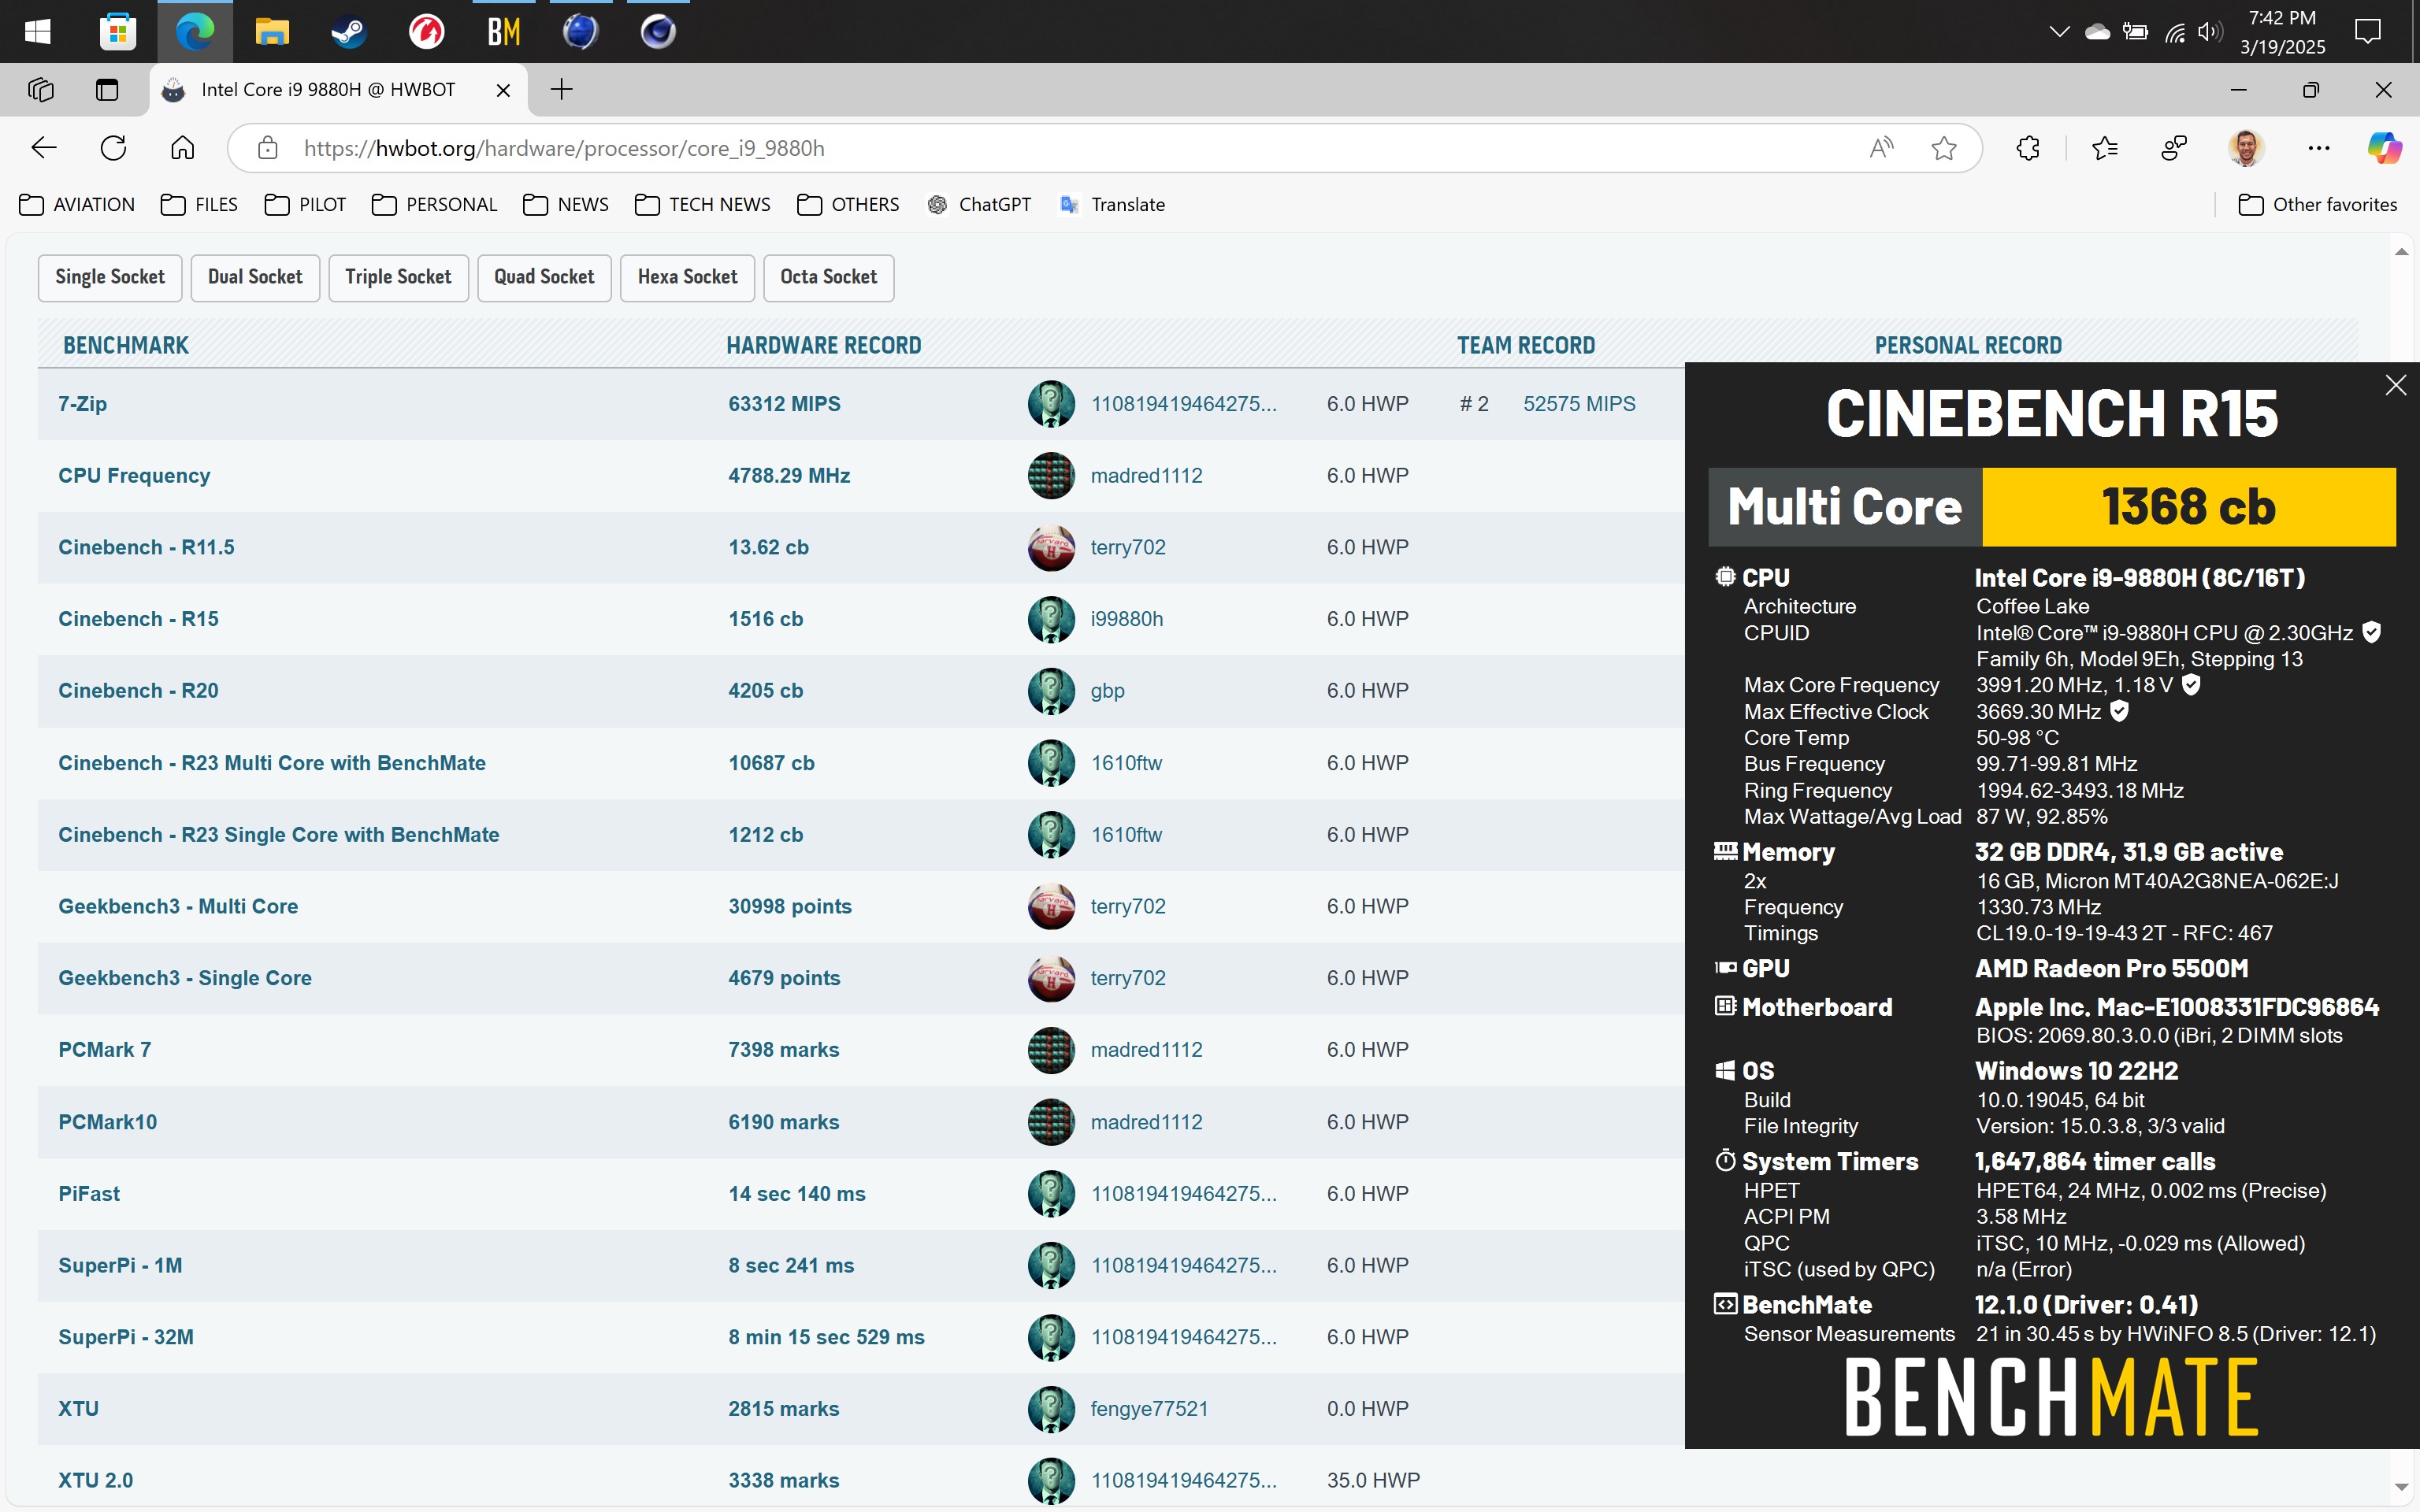Image resolution: width=2420 pixels, height=1512 pixels.
Task: Open fengye77521's profile on XTU row
Action: pos(1149,1409)
